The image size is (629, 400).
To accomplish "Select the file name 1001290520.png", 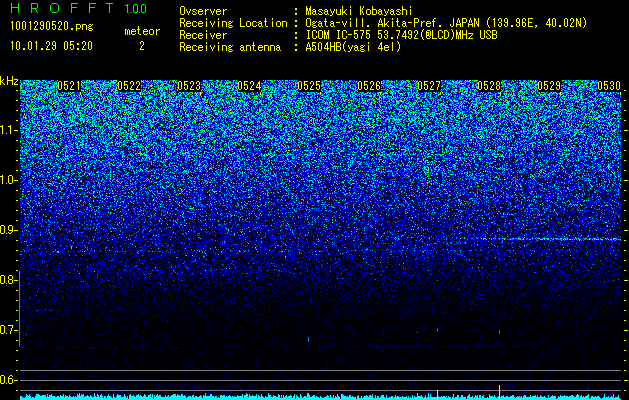I will click(x=52, y=27).
